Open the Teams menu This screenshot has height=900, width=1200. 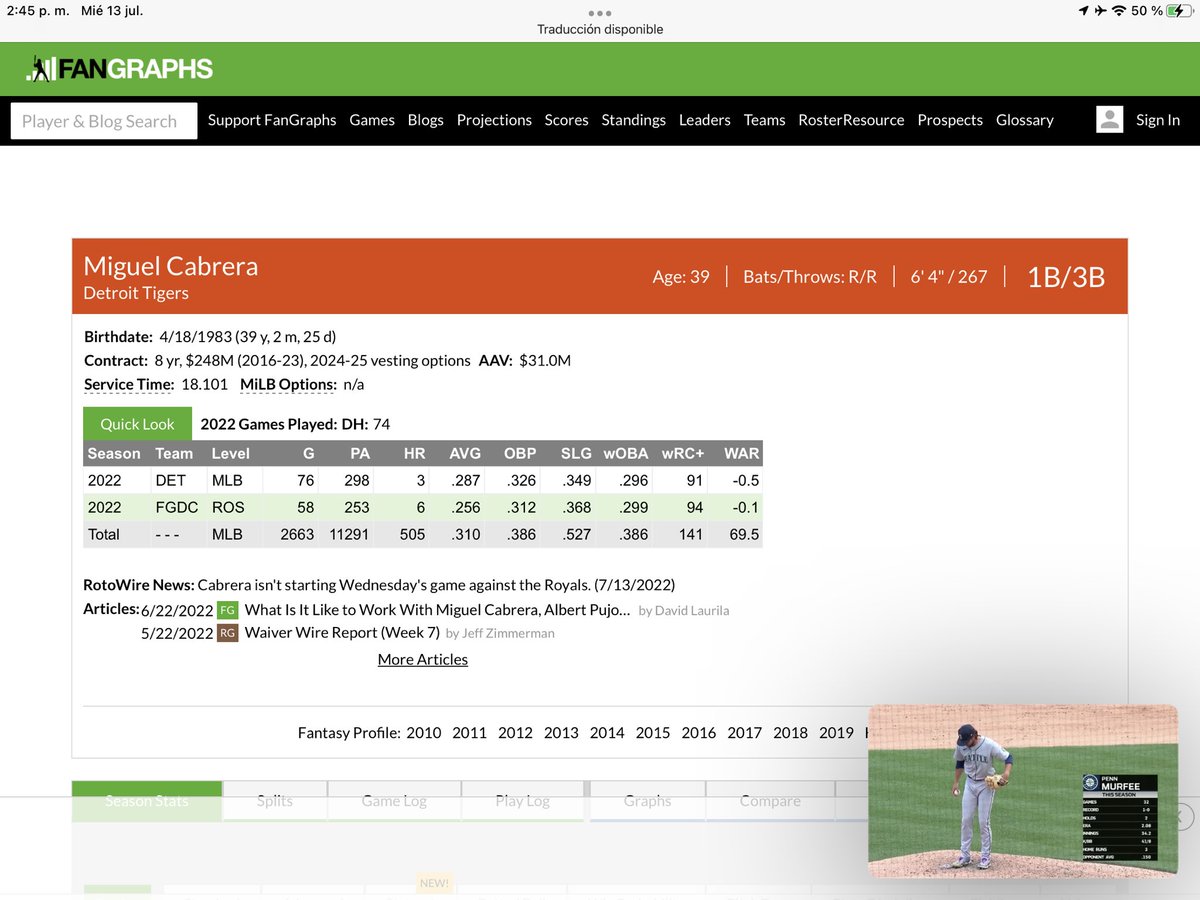pos(765,120)
